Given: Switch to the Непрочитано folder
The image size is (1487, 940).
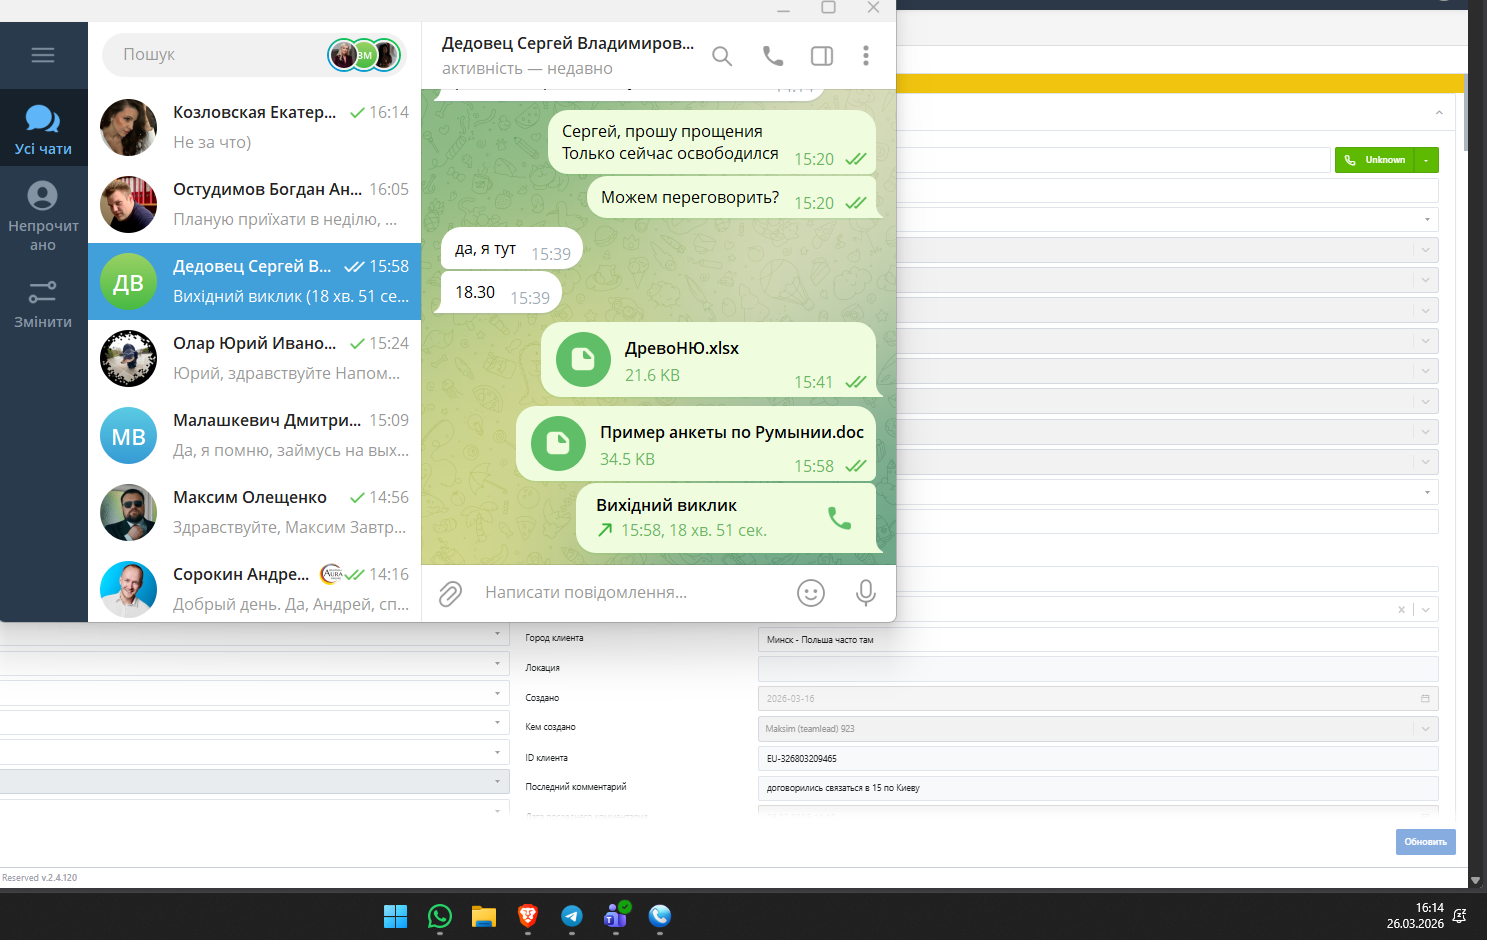Looking at the screenshot, I should click(43, 217).
